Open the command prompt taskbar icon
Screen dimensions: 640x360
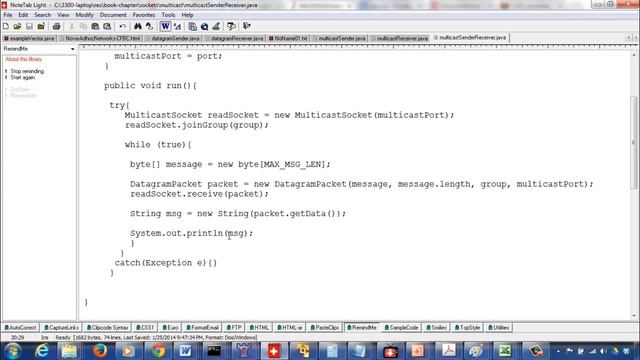(214, 351)
